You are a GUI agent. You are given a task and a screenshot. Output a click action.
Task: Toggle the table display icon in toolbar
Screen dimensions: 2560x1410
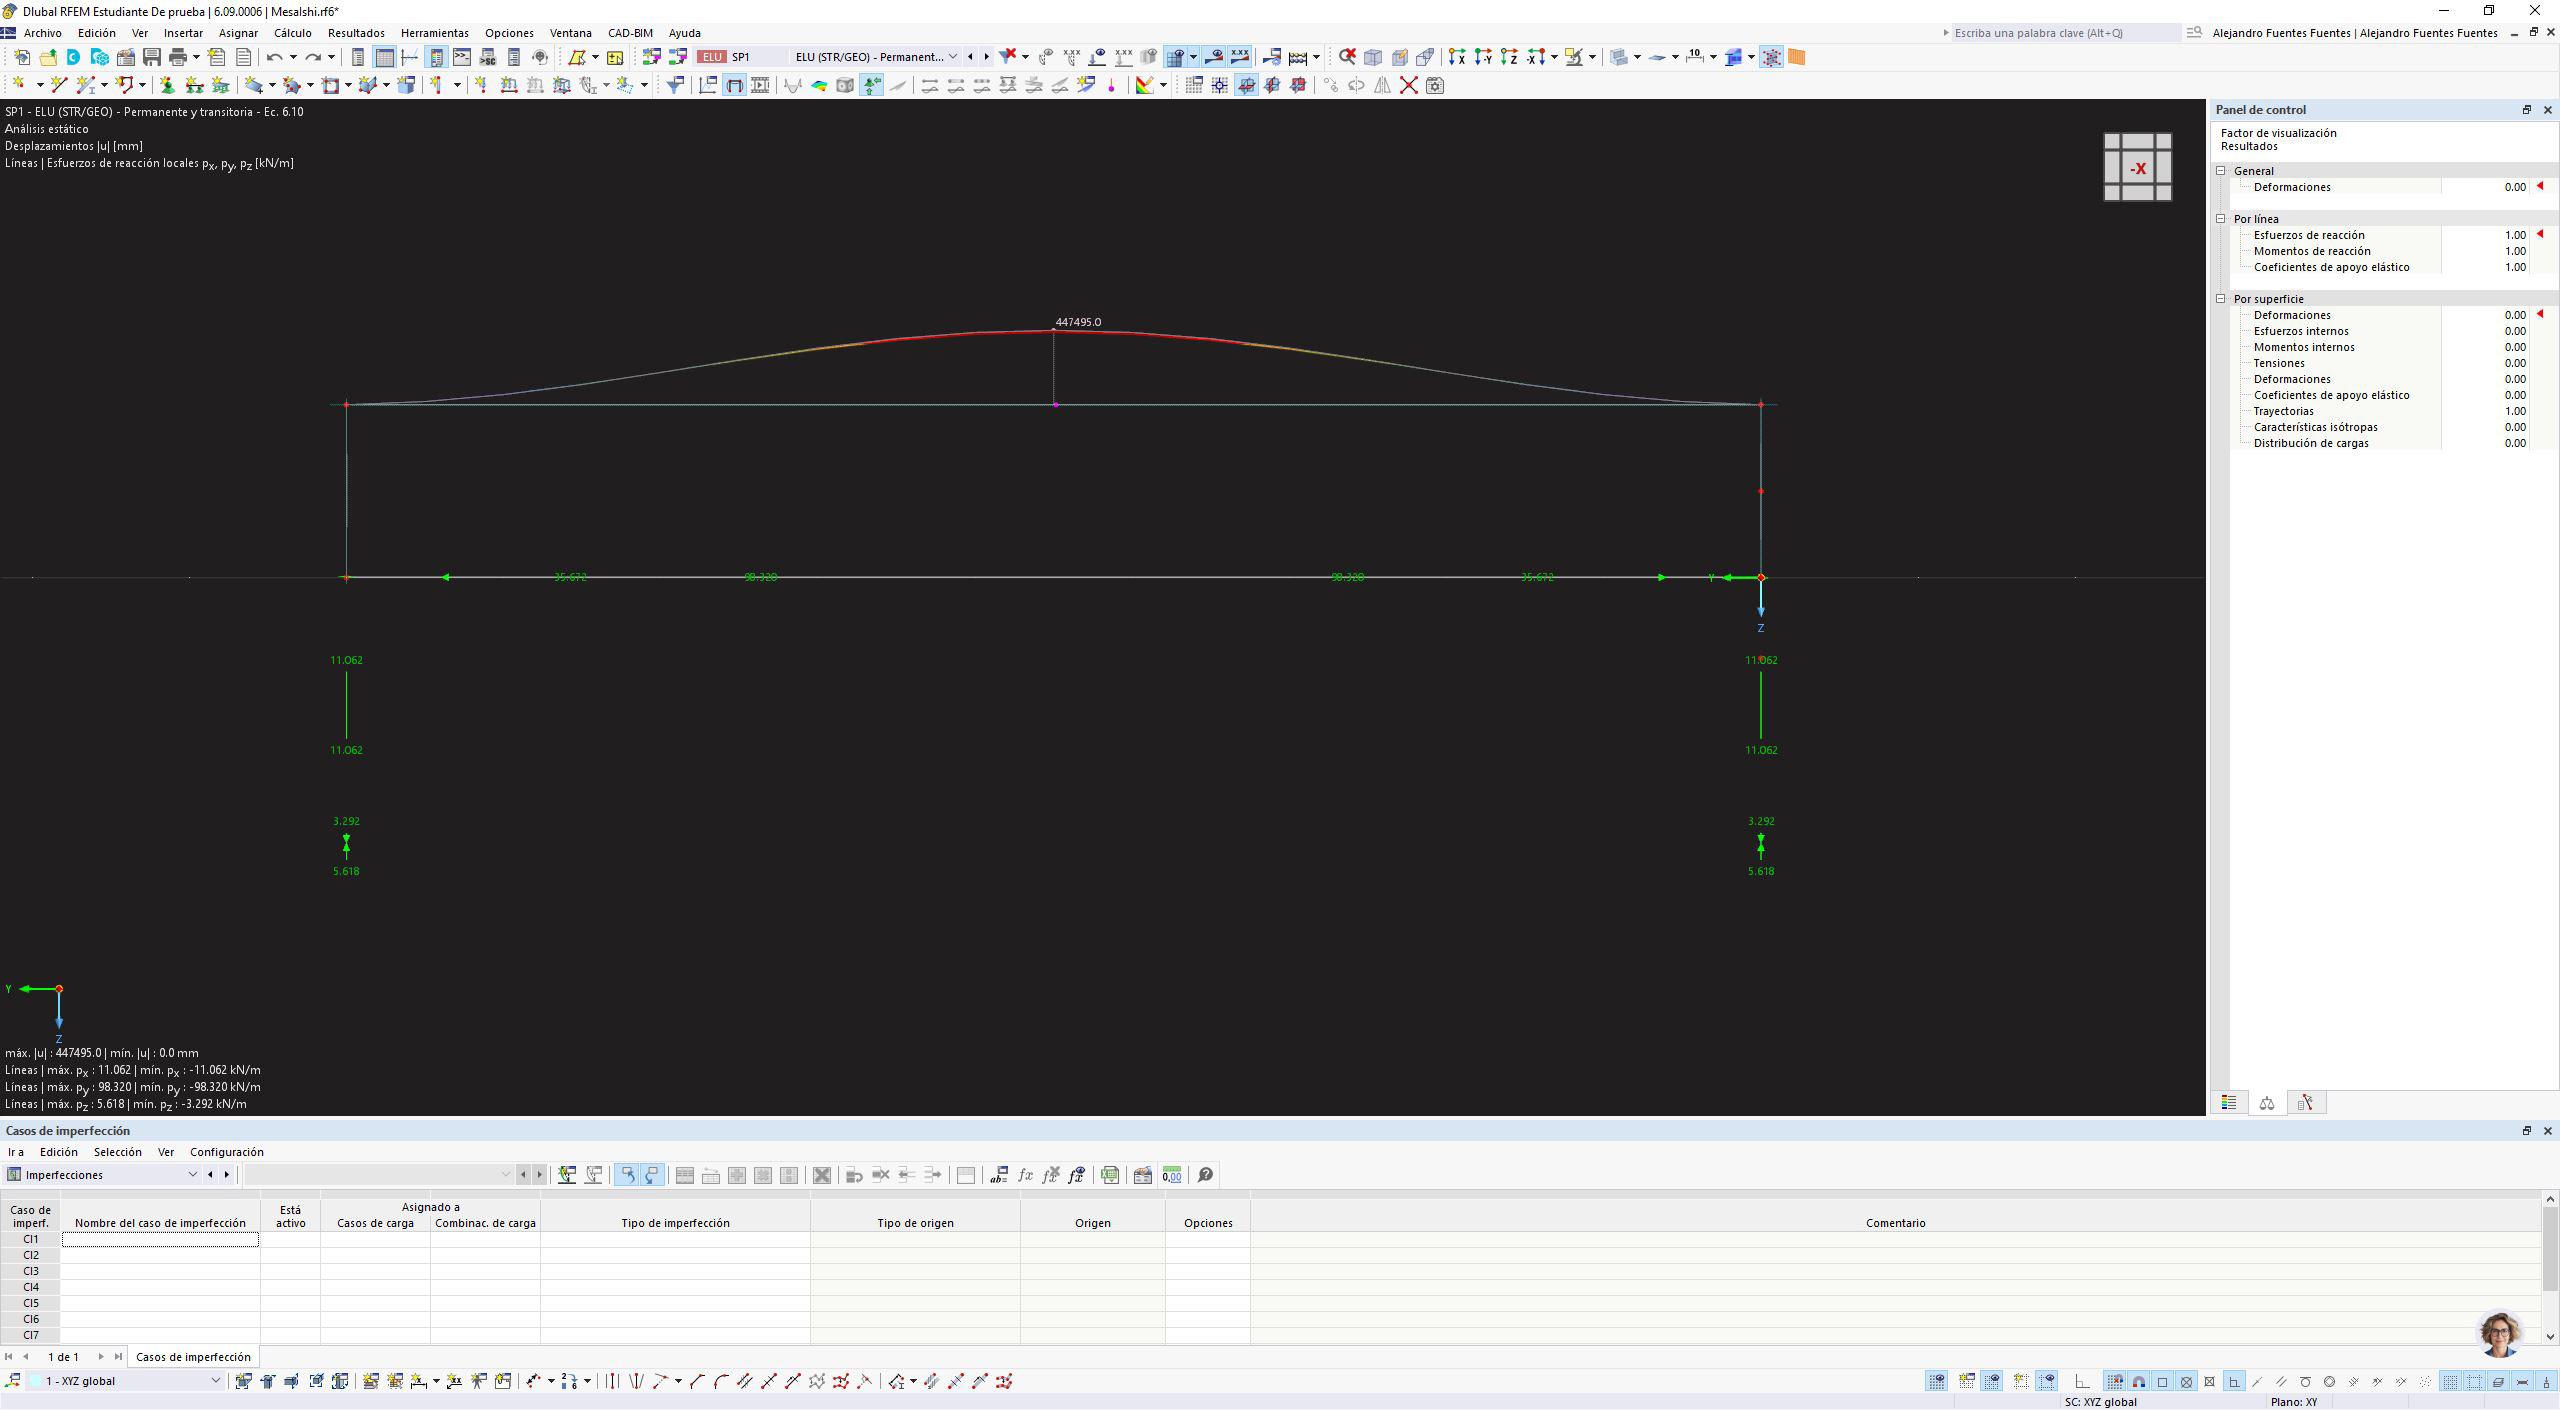384,57
